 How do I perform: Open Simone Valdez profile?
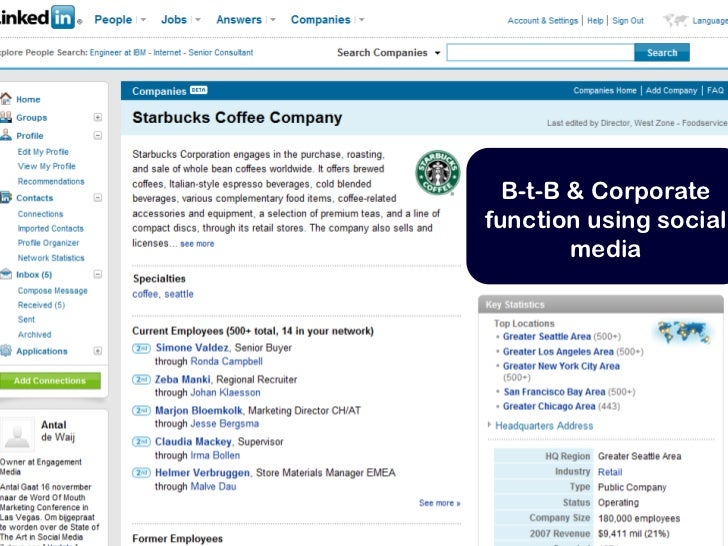pos(192,348)
